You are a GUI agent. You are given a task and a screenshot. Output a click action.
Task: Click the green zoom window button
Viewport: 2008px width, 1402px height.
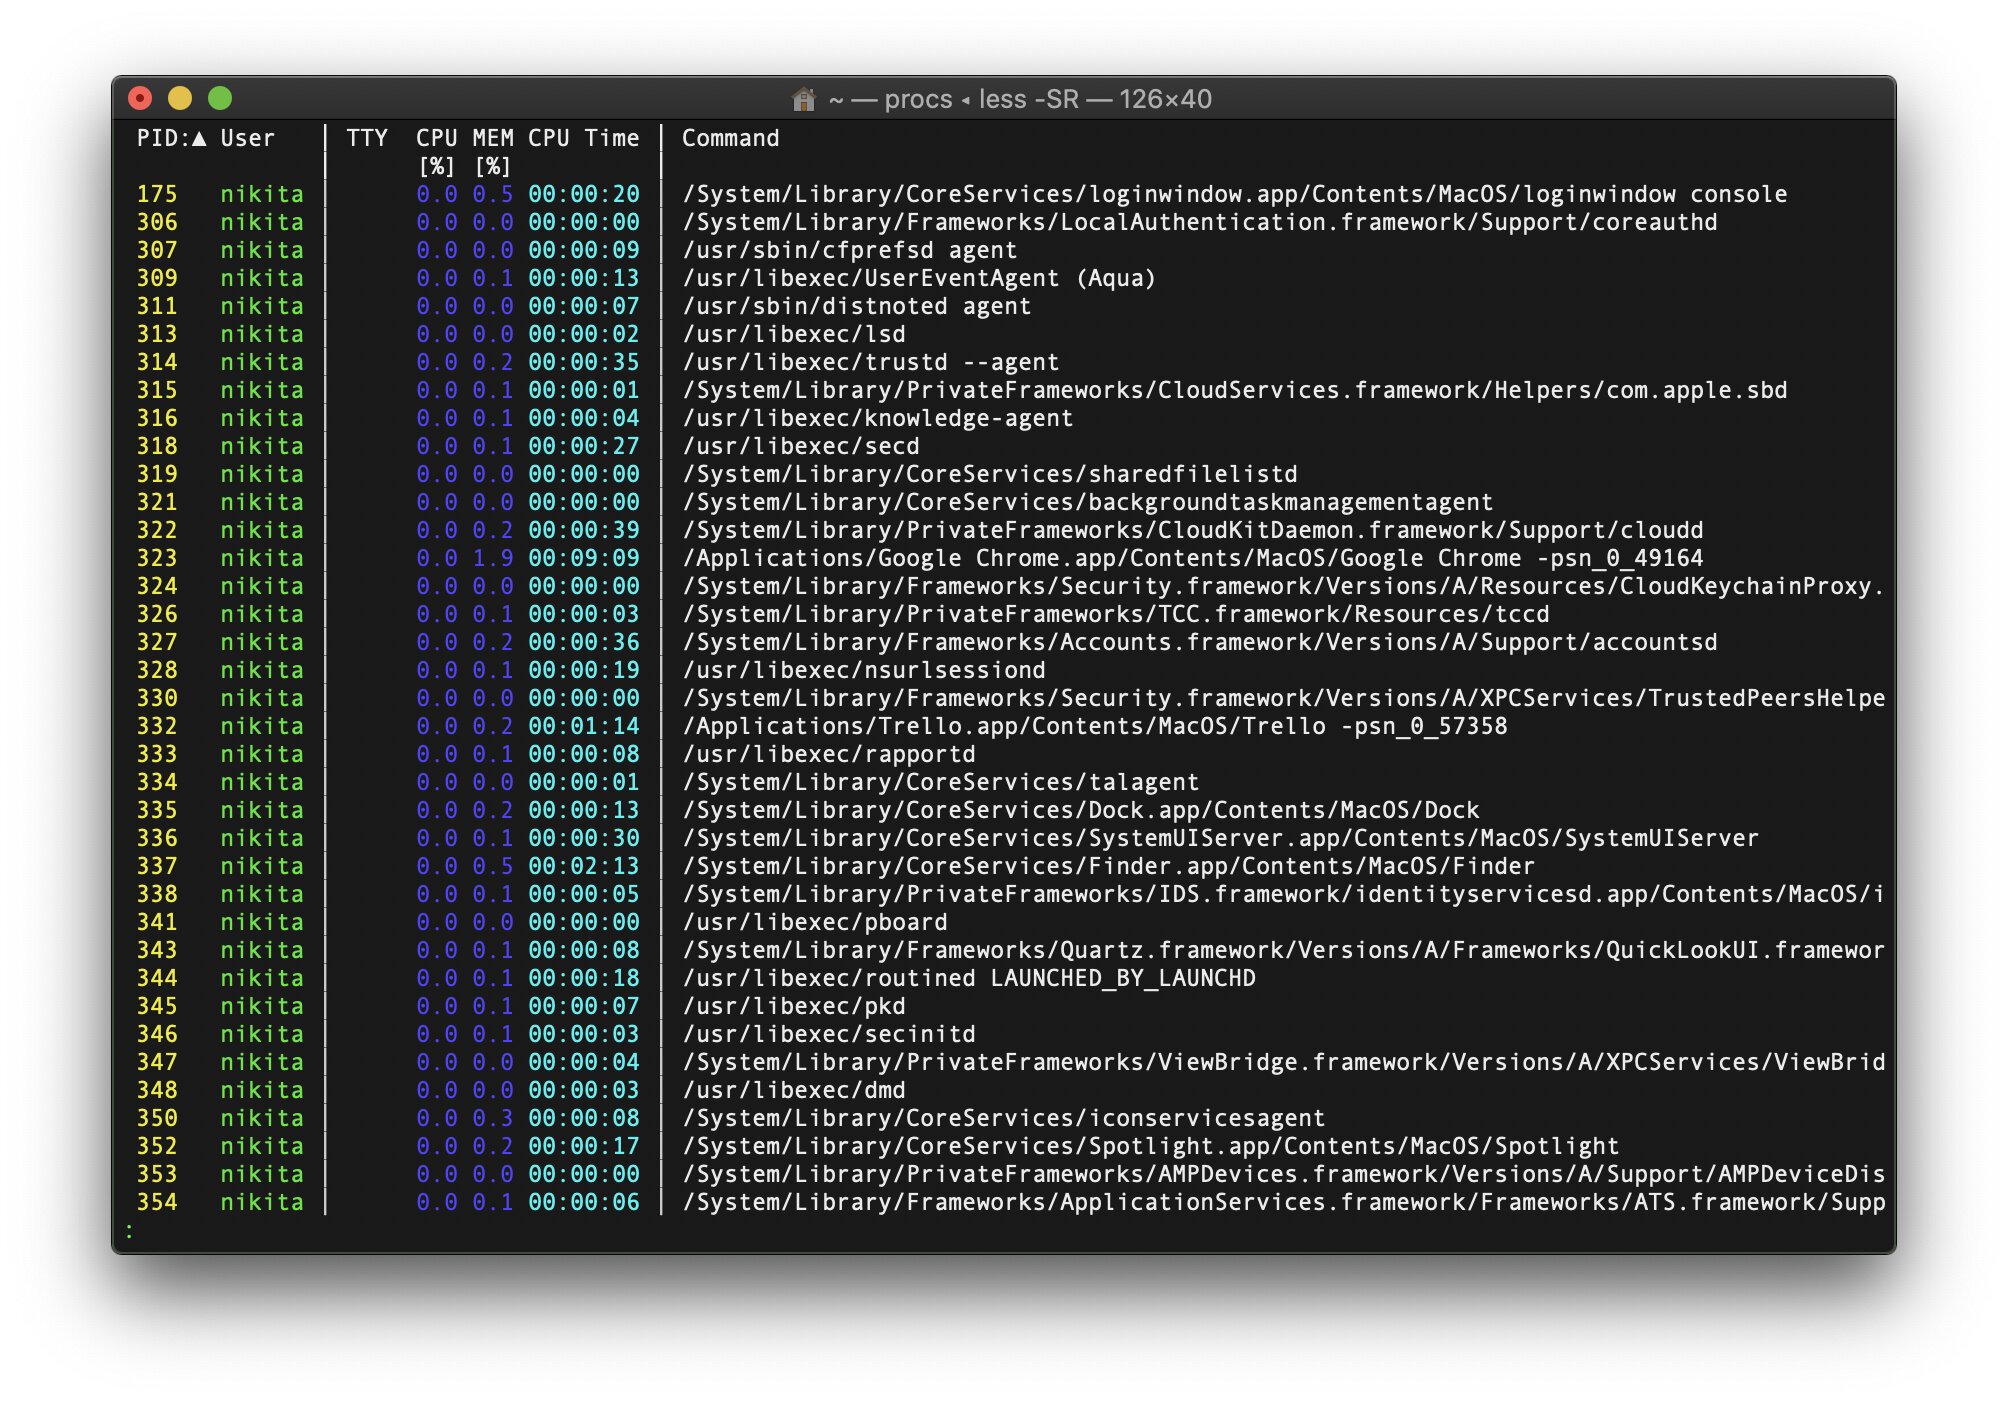[x=220, y=98]
